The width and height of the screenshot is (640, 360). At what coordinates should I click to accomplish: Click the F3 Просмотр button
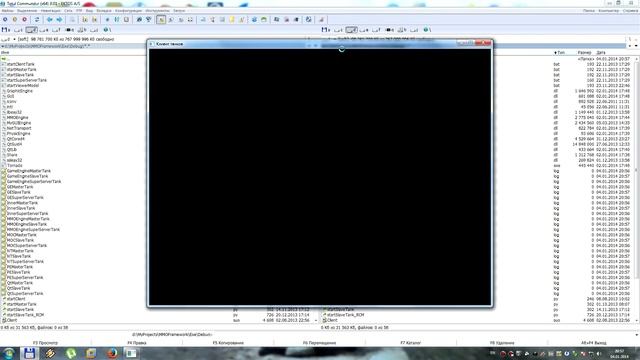(x=45, y=343)
